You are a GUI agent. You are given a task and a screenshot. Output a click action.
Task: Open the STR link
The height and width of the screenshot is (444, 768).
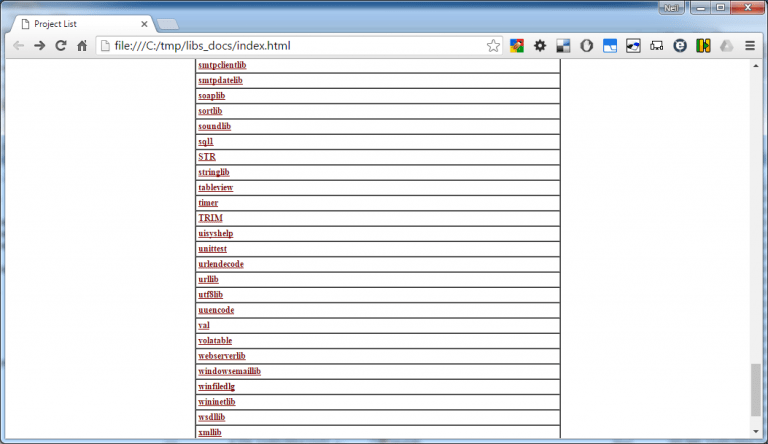207,157
